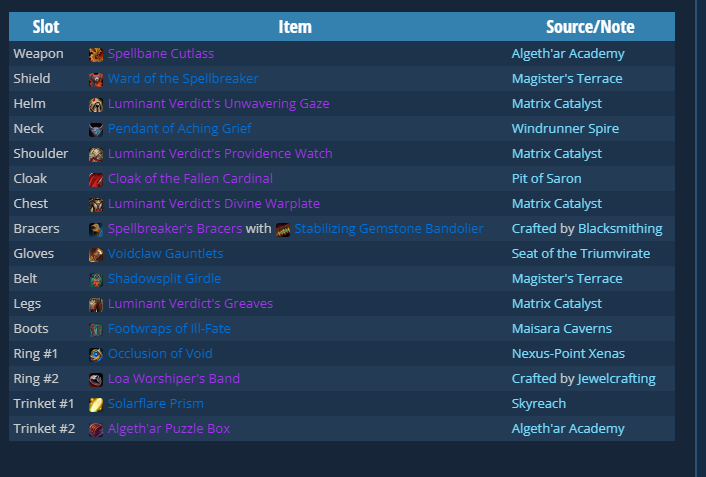Click Magister's Terrace source in Shield row
Viewport: 706px width, 477px height.
pyautogui.click(x=567, y=78)
